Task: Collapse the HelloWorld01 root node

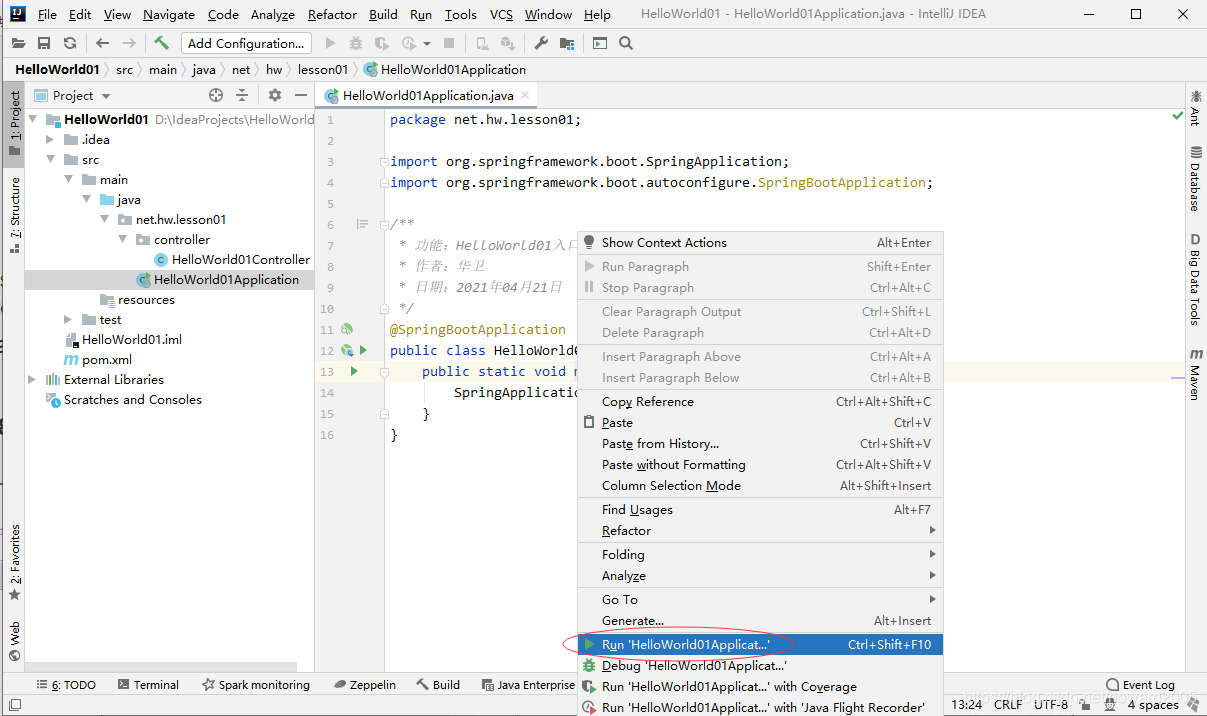Action: [x=33, y=119]
